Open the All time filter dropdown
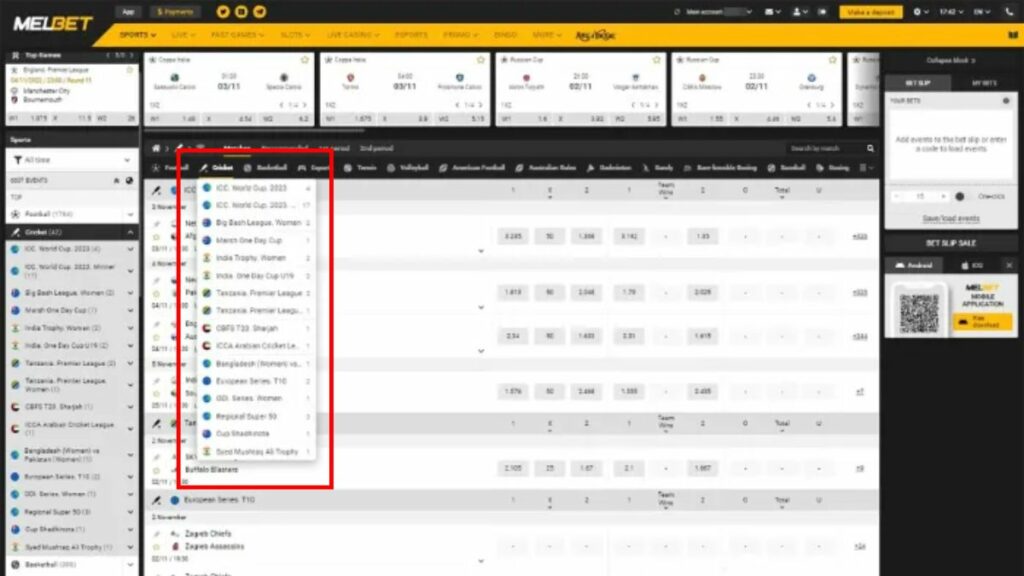Image resolution: width=1024 pixels, height=576 pixels. [x=72, y=160]
